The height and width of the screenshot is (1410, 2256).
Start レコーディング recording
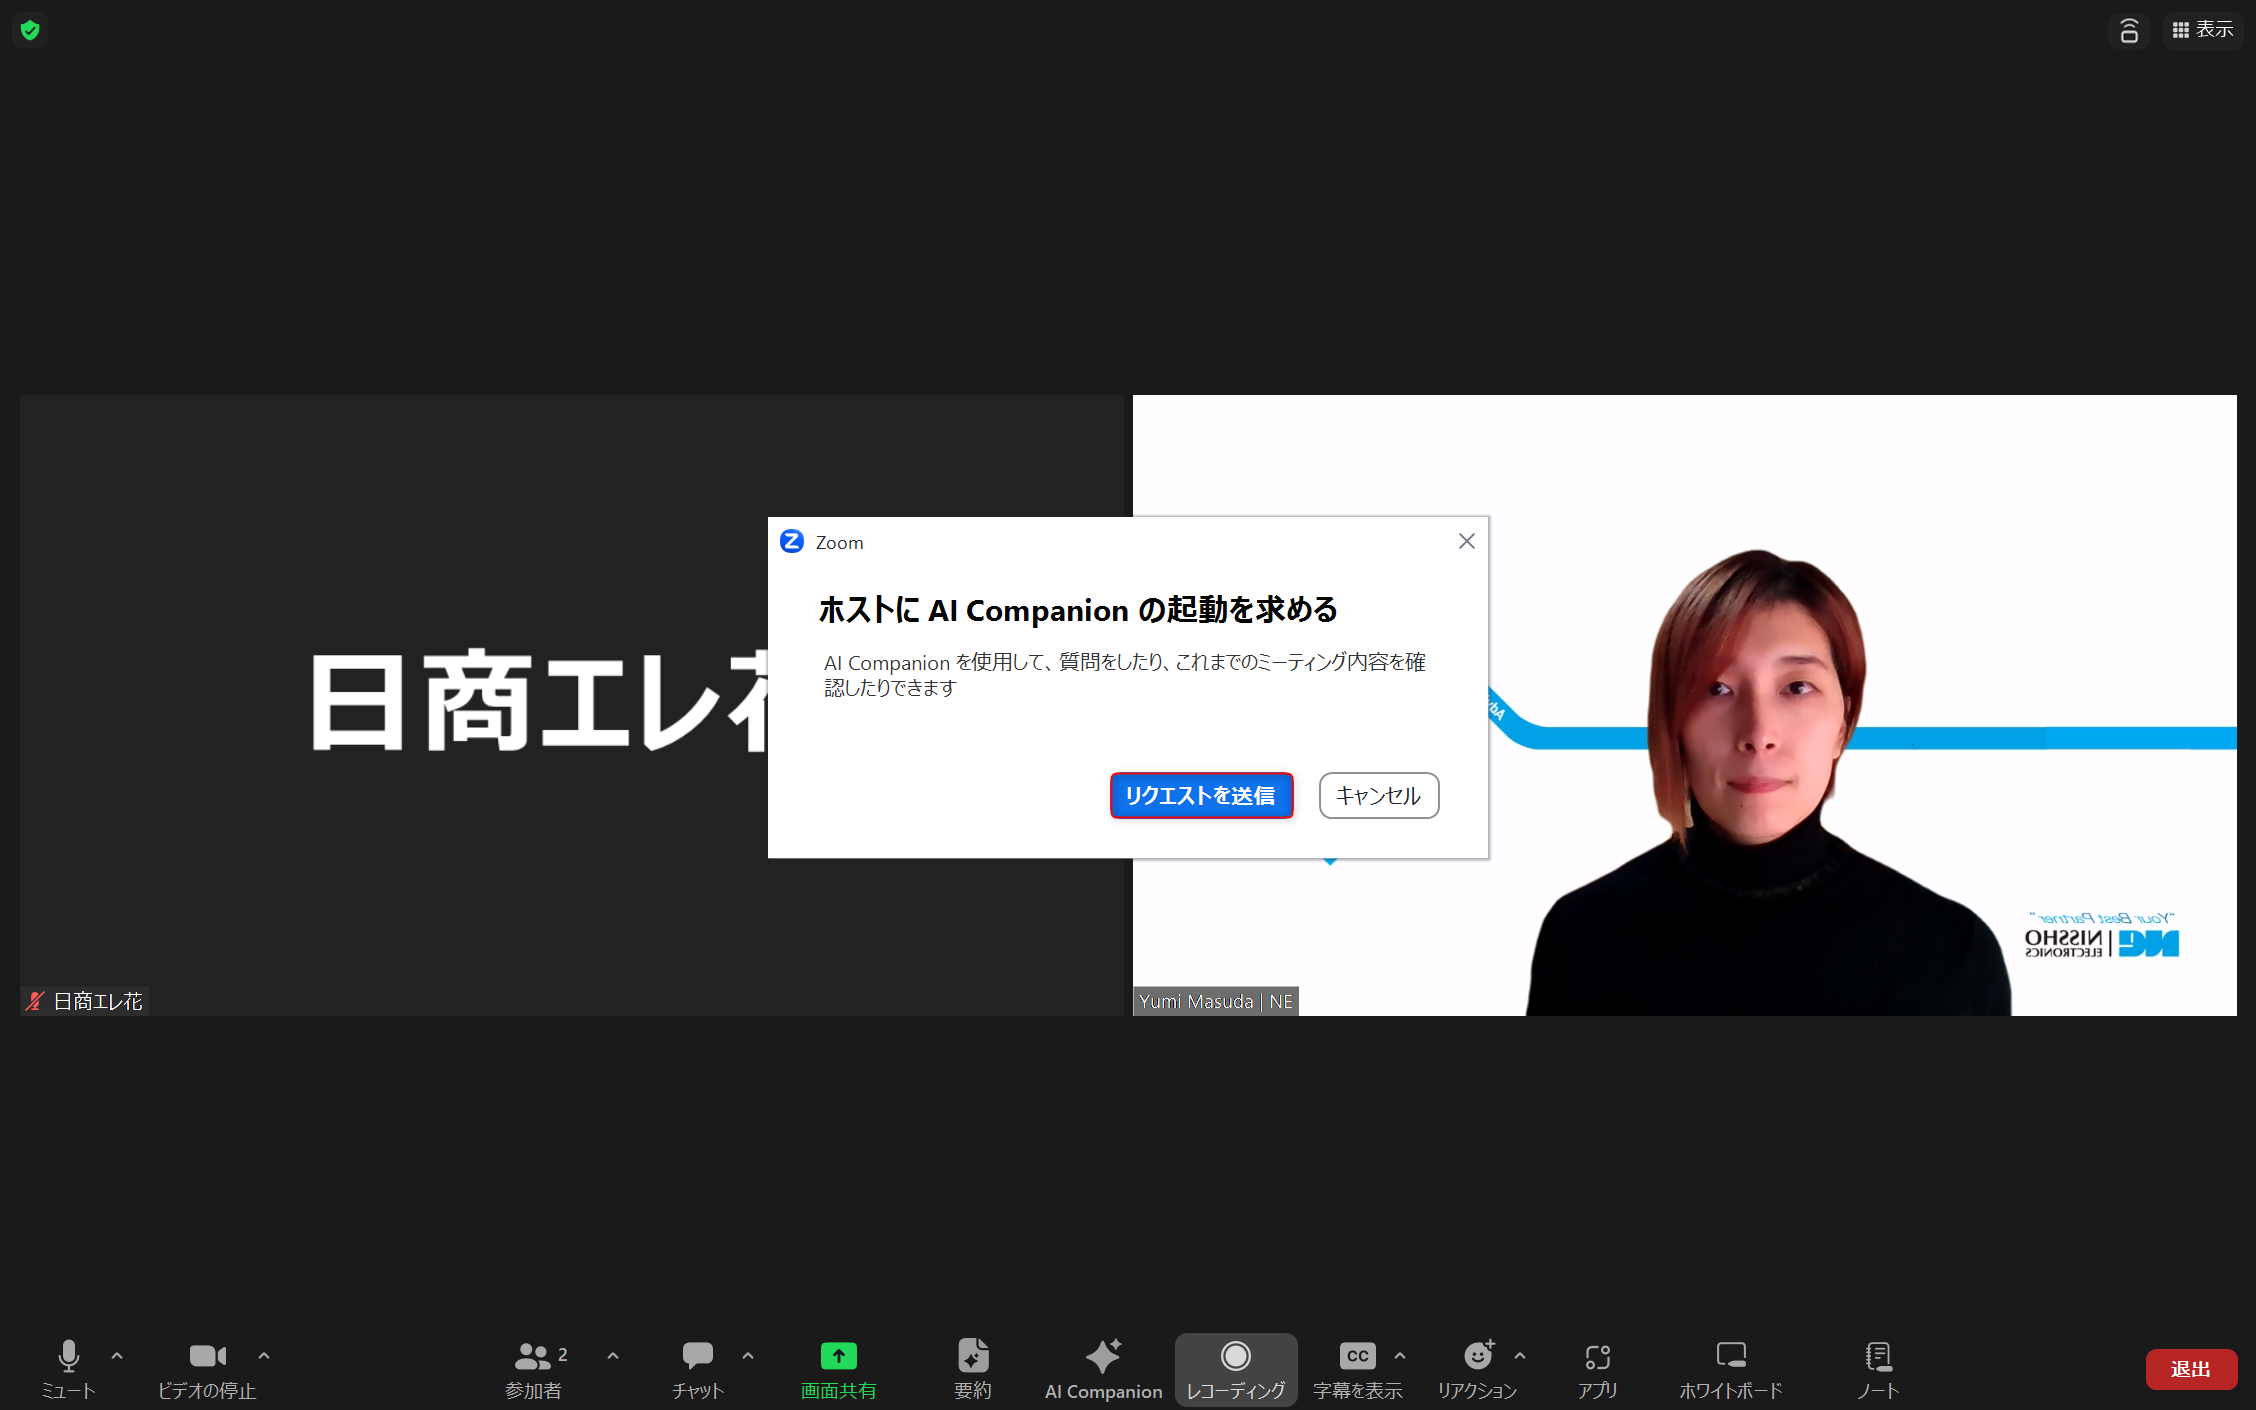pos(1236,1369)
